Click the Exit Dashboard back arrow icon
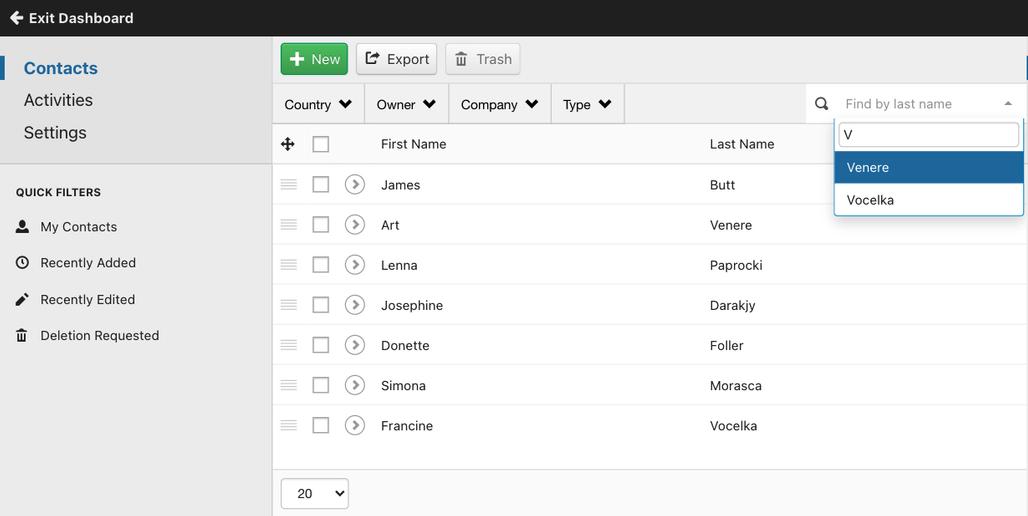Viewport: 1028px width, 516px height. (x=17, y=18)
